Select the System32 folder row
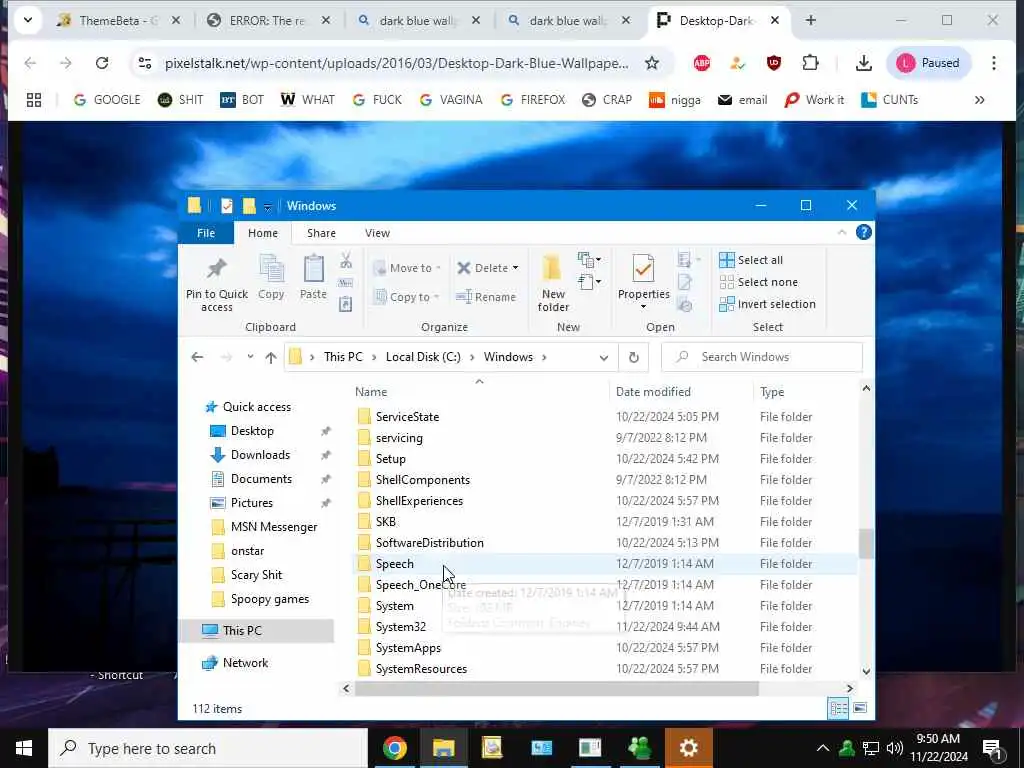This screenshot has width=1024, height=768. [605, 627]
